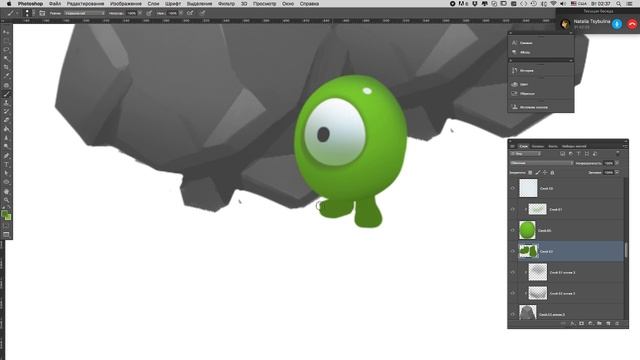Select the Brush tool in toolbox
640x360 pixels.
6,94
